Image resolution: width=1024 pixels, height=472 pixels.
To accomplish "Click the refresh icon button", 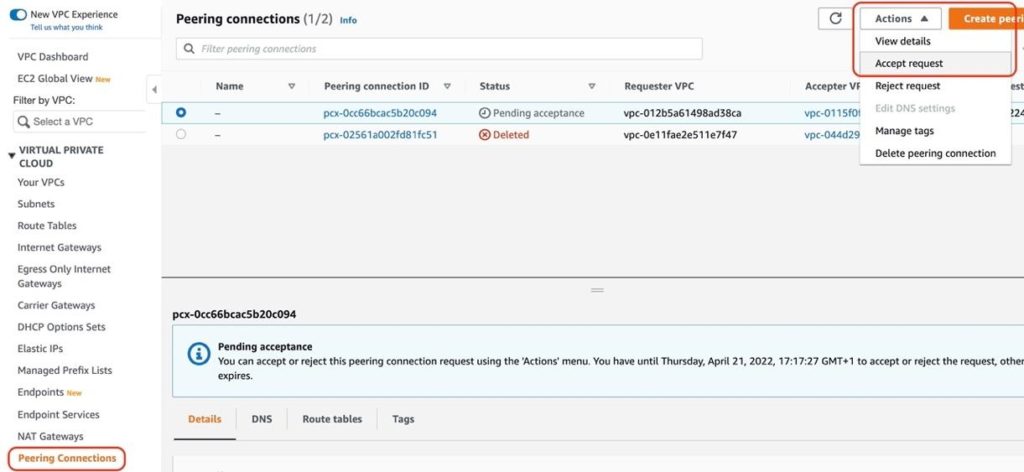I will [835, 19].
